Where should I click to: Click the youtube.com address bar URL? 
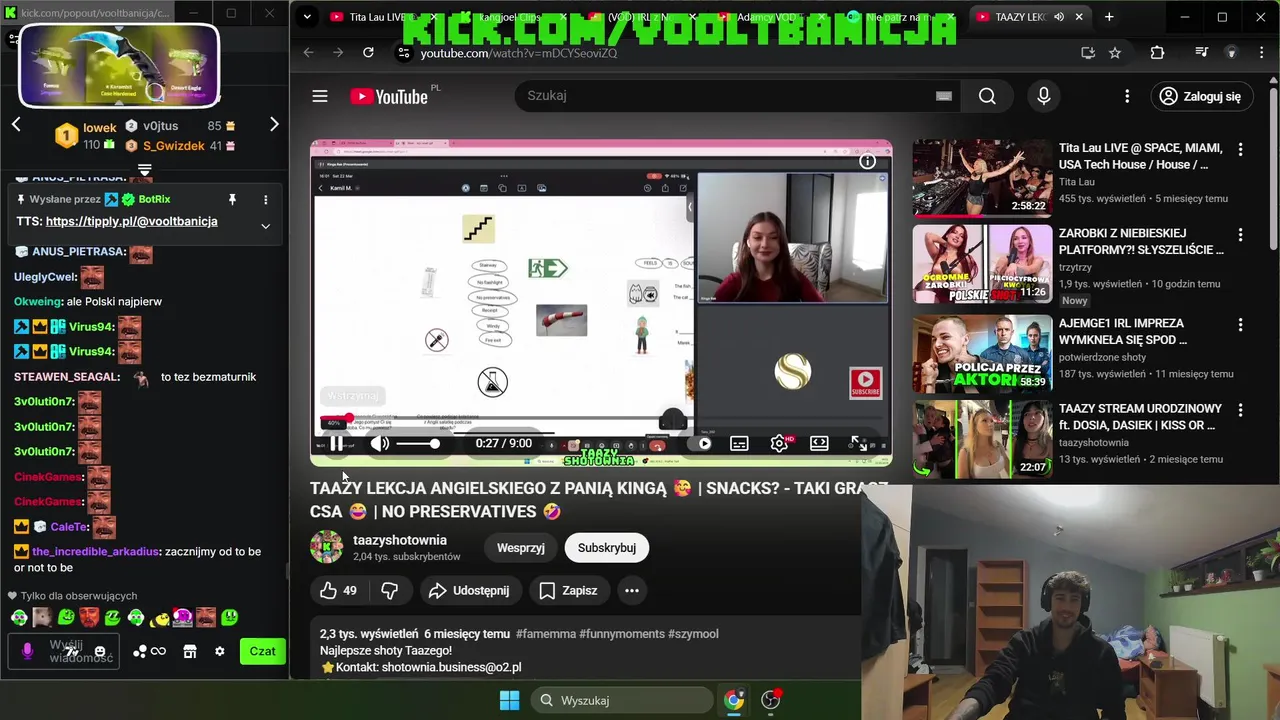518,53
